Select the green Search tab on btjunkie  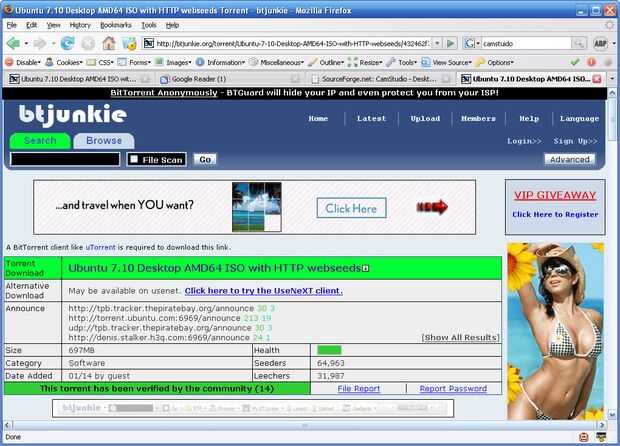click(40, 141)
